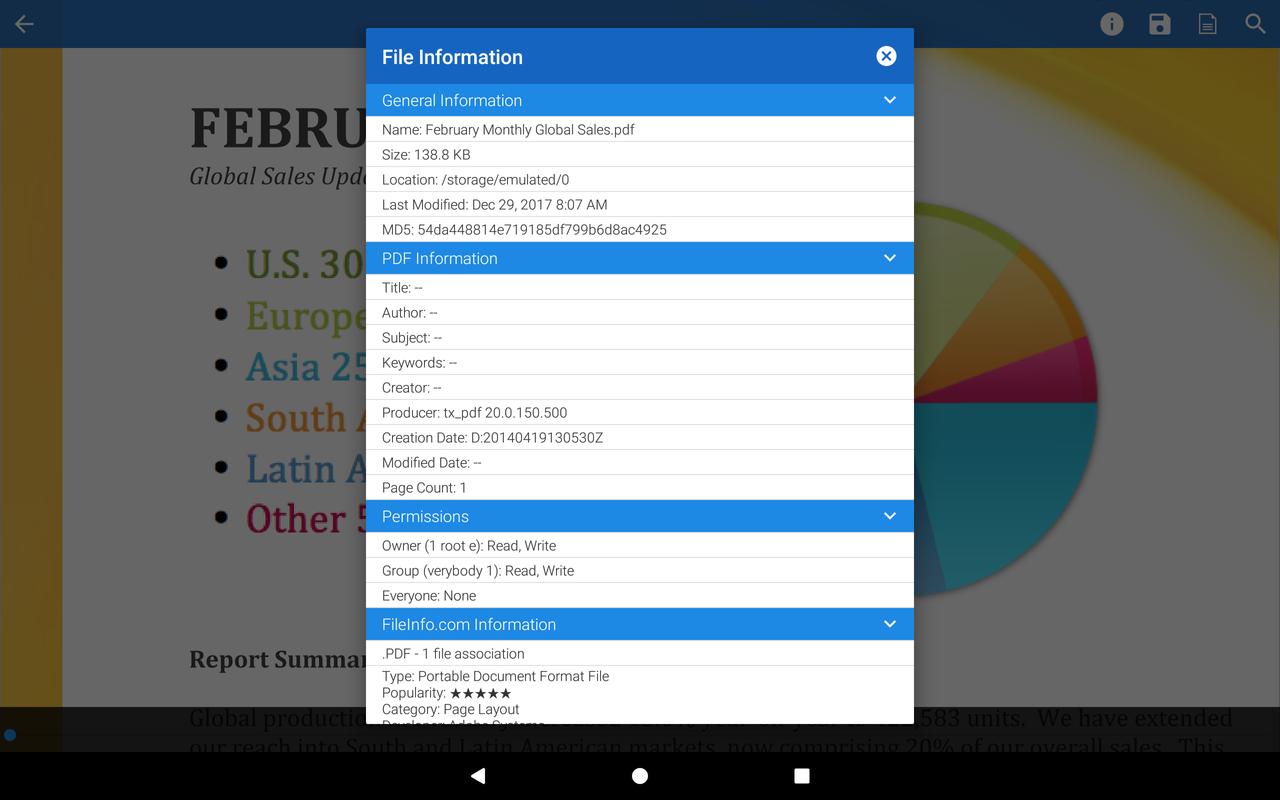Screen dimensions: 1280x800
Task: Tap the Title: -- row
Action: (640, 287)
